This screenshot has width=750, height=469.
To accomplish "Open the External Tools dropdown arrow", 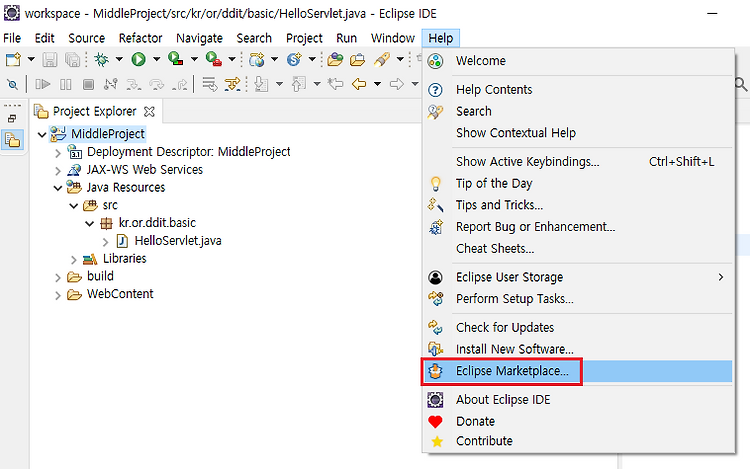I will coord(232,59).
